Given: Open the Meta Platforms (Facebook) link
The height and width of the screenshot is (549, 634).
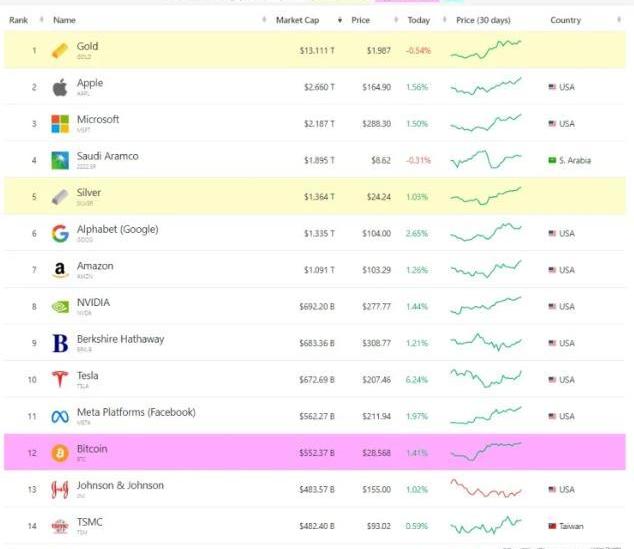Looking at the screenshot, I should [x=136, y=412].
